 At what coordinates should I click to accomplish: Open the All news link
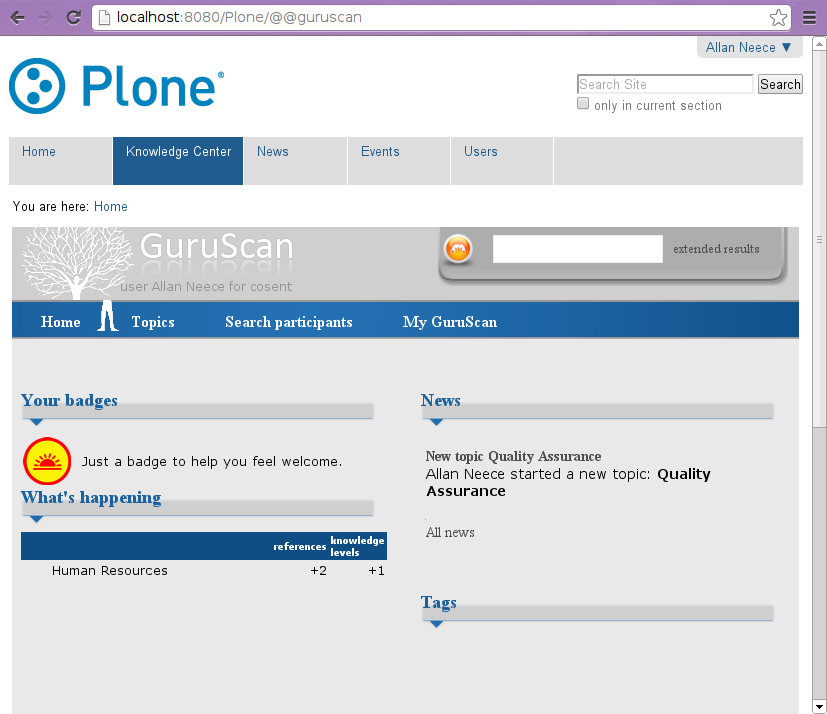click(x=450, y=532)
